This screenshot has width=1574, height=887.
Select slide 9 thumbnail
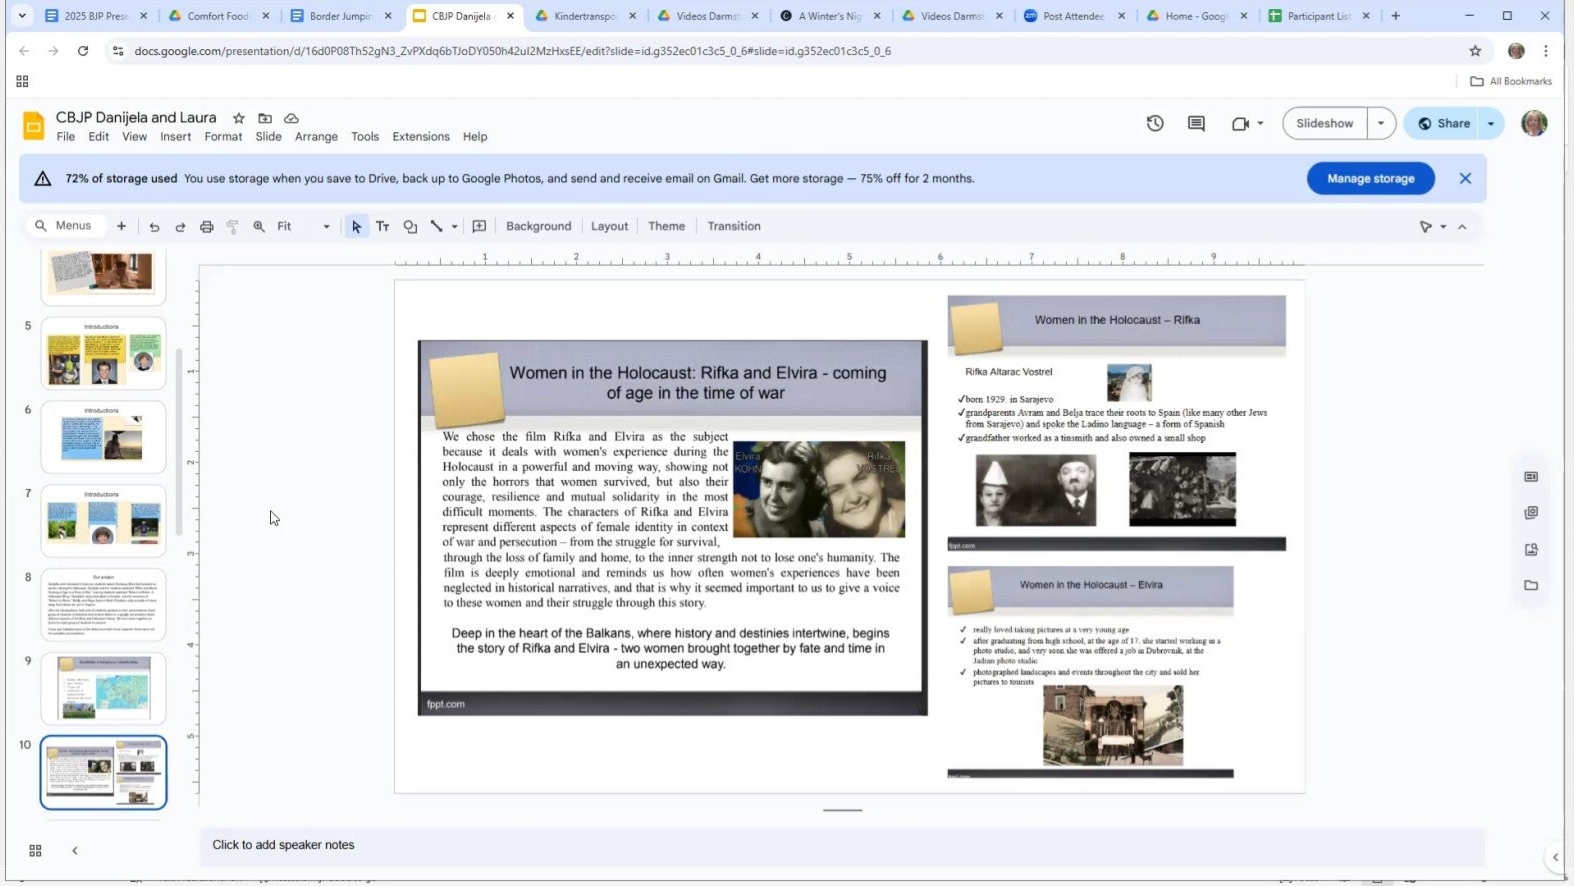click(x=103, y=688)
